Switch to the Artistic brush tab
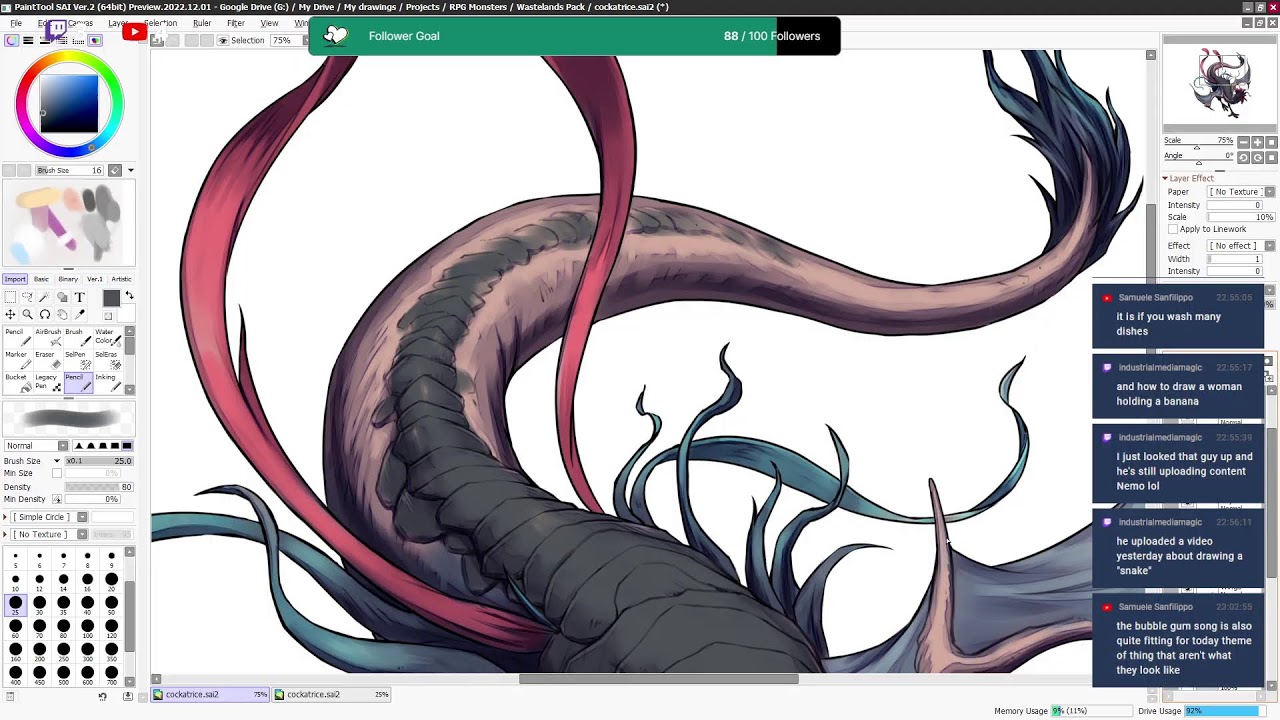The height and width of the screenshot is (720, 1280). tap(121, 279)
